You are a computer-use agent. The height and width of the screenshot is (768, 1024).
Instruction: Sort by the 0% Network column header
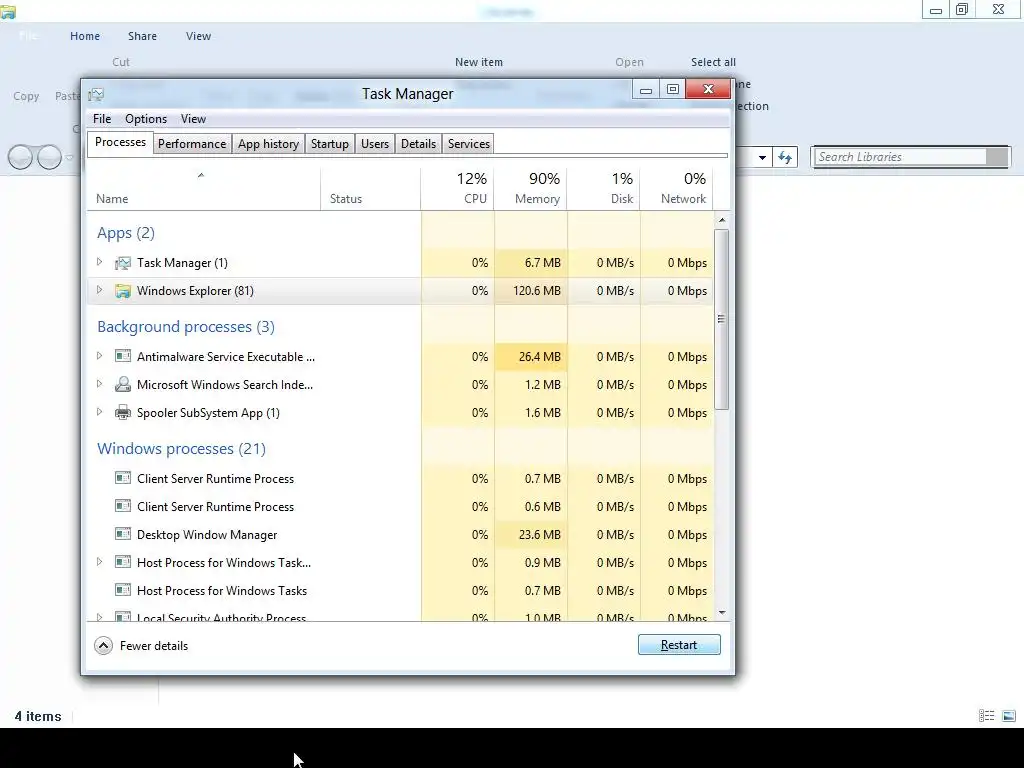click(677, 189)
